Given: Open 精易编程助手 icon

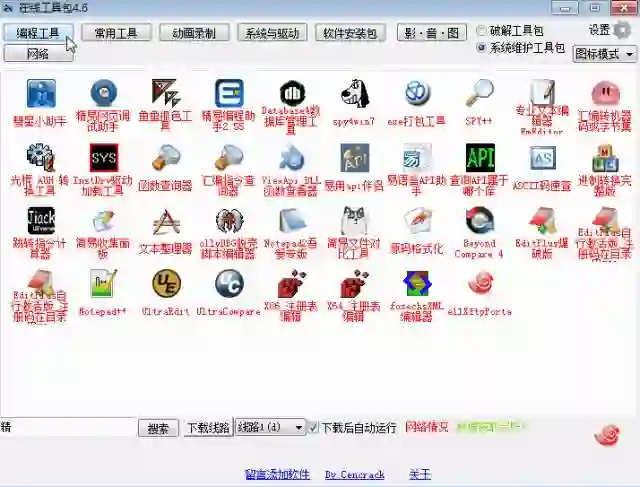Looking at the screenshot, I should [x=229, y=93].
